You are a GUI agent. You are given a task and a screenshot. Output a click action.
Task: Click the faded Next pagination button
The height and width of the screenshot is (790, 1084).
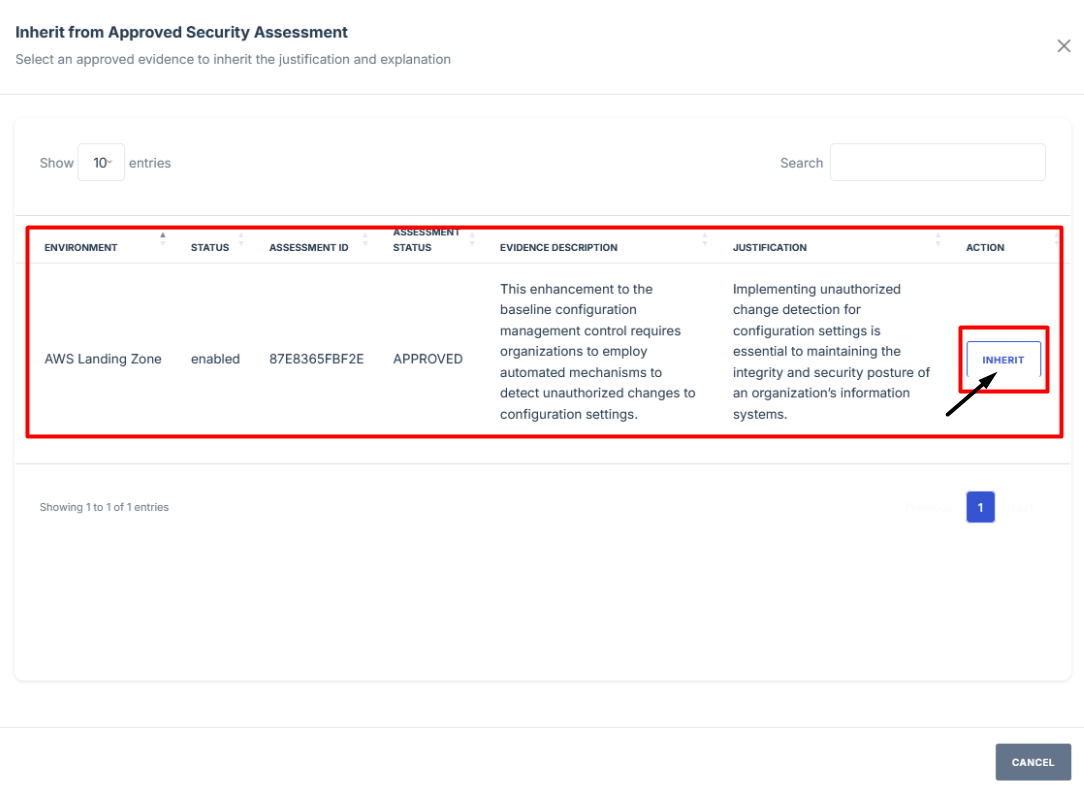[1020, 508]
